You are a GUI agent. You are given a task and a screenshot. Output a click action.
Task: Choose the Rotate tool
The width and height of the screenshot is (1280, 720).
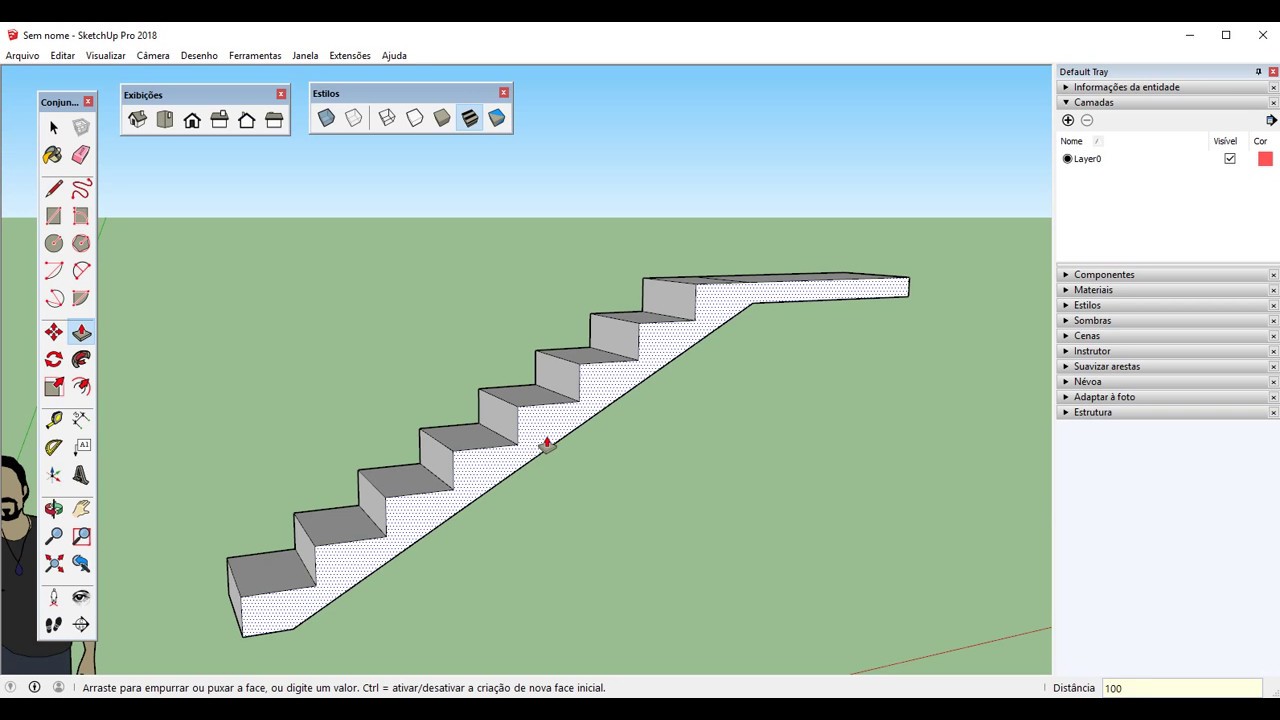(54, 359)
